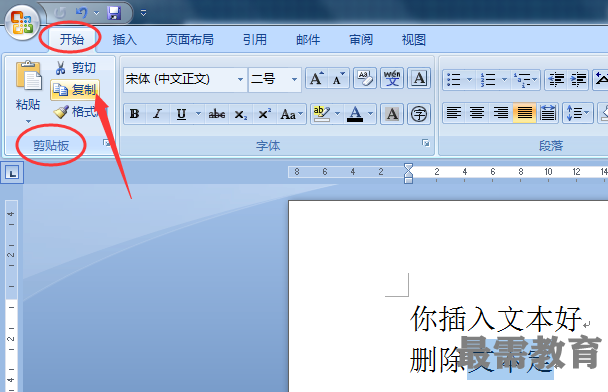Click the grayed-out Redo icon
Viewport: 608px width, 392px height.
click(x=60, y=13)
